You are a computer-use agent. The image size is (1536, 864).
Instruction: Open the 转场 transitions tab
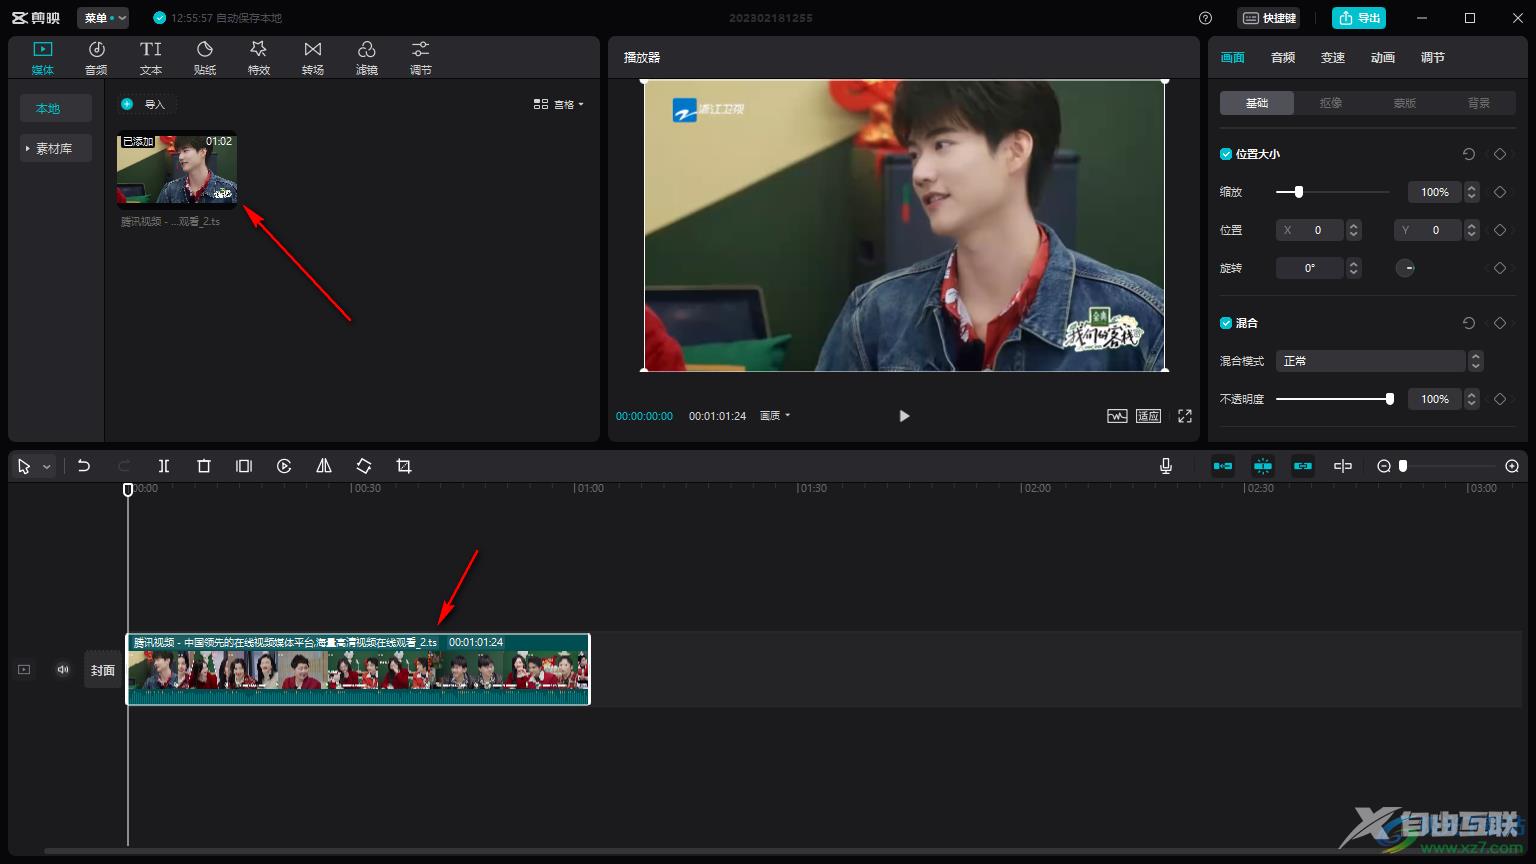click(313, 58)
